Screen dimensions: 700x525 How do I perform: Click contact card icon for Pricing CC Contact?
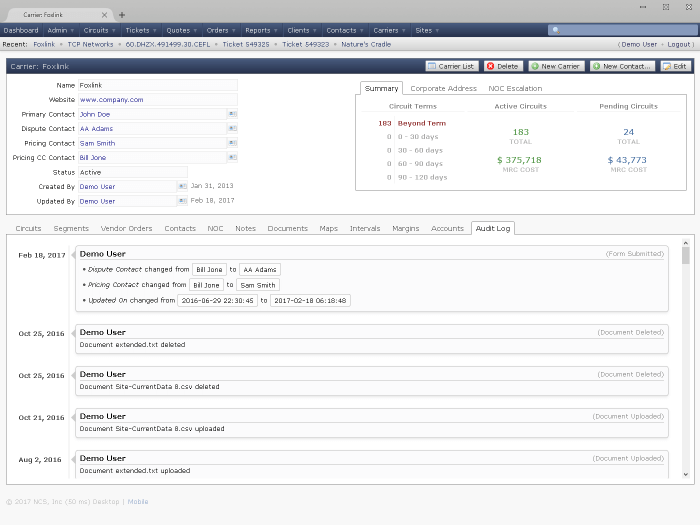coord(232,157)
